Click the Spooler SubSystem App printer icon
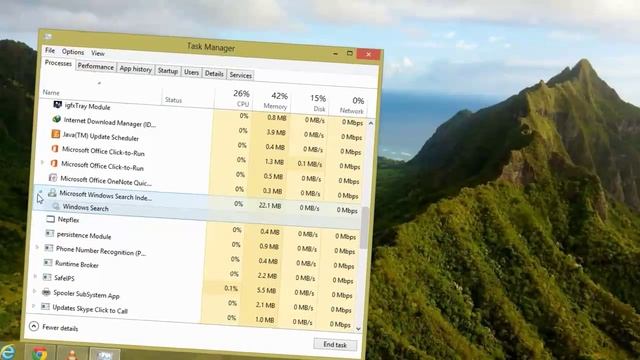This screenshot has width=640, height=360. 46,292
